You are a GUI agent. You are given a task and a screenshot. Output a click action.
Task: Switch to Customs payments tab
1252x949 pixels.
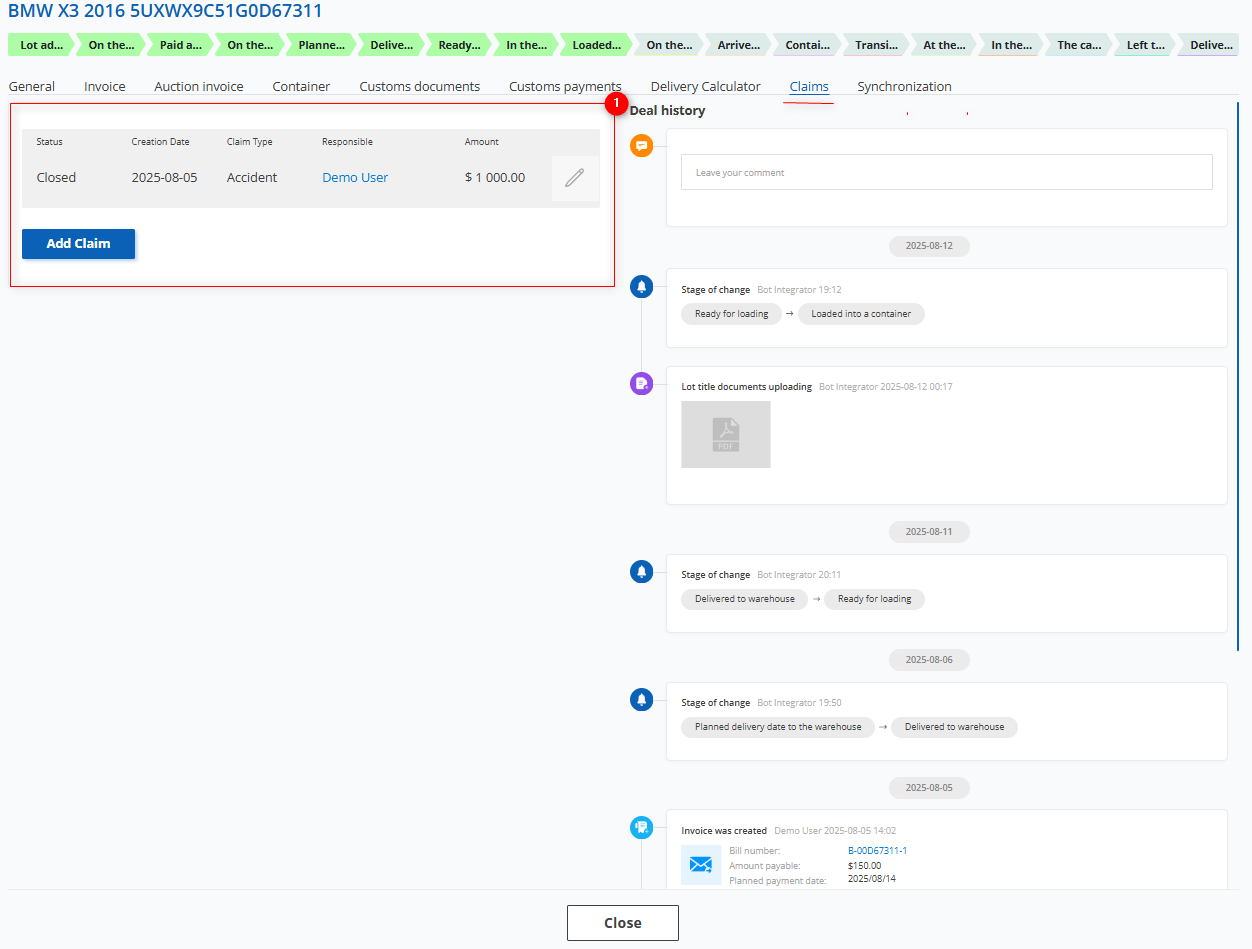565,87
